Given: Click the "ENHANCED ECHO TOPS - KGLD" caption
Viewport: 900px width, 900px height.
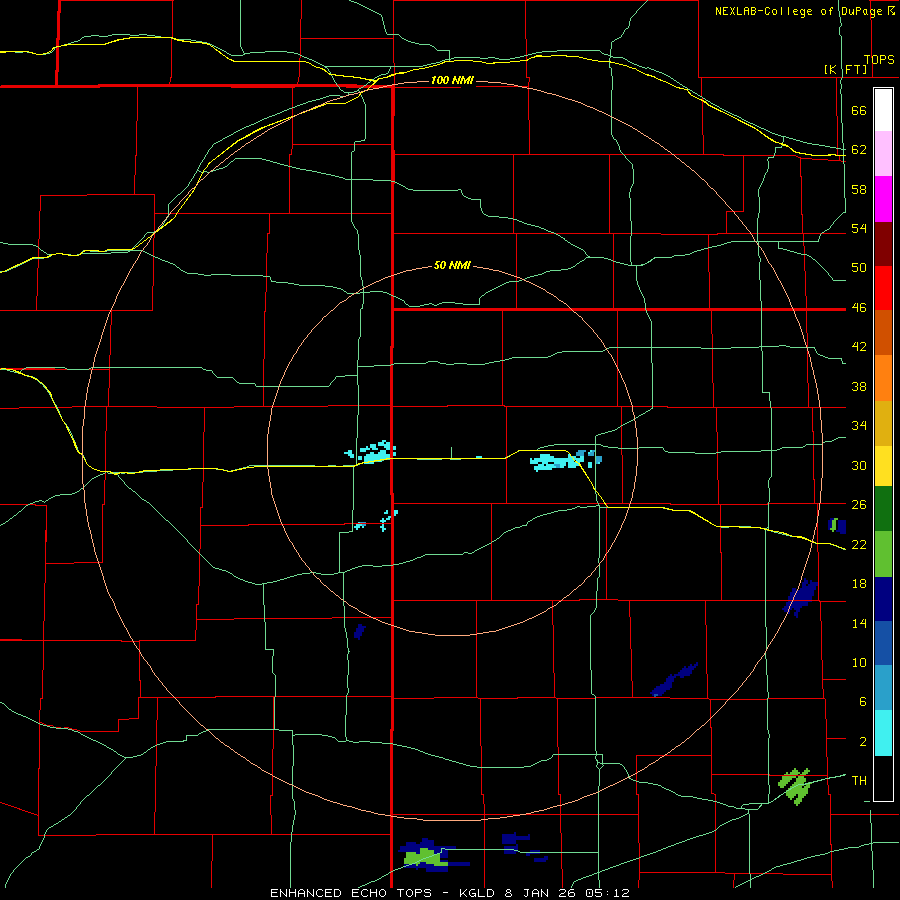Looking at the screenshot, I should click(383, 893).
